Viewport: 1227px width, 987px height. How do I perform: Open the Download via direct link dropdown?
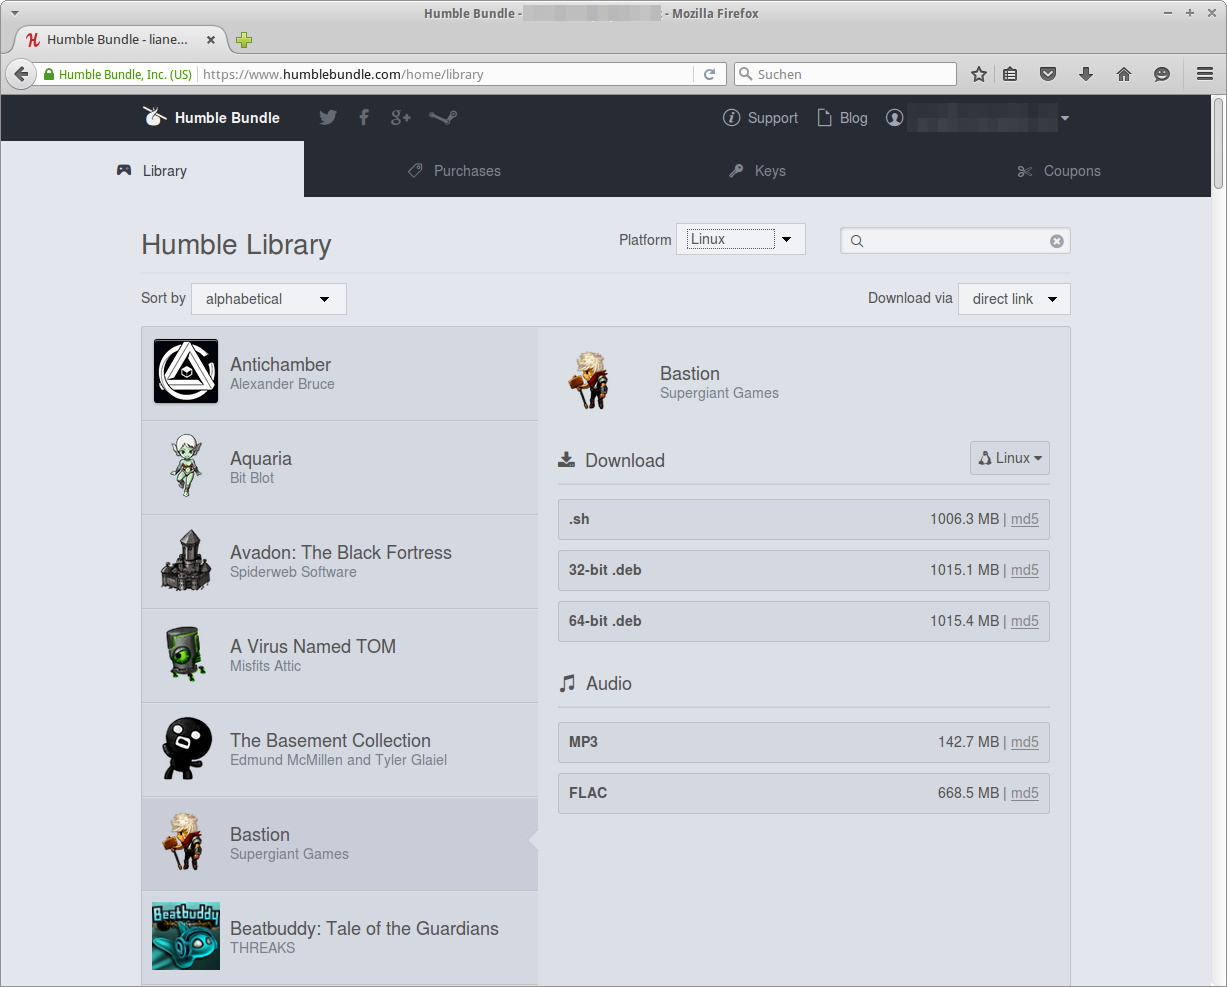[1014, 299]
